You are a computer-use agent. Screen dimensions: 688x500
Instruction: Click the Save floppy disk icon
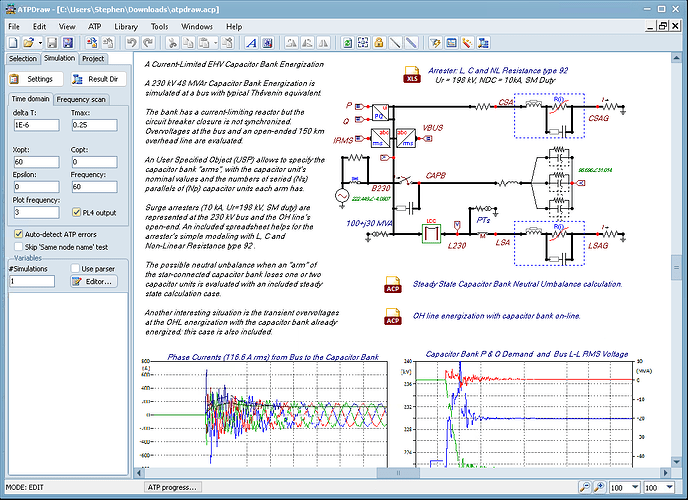coord(50,43)
